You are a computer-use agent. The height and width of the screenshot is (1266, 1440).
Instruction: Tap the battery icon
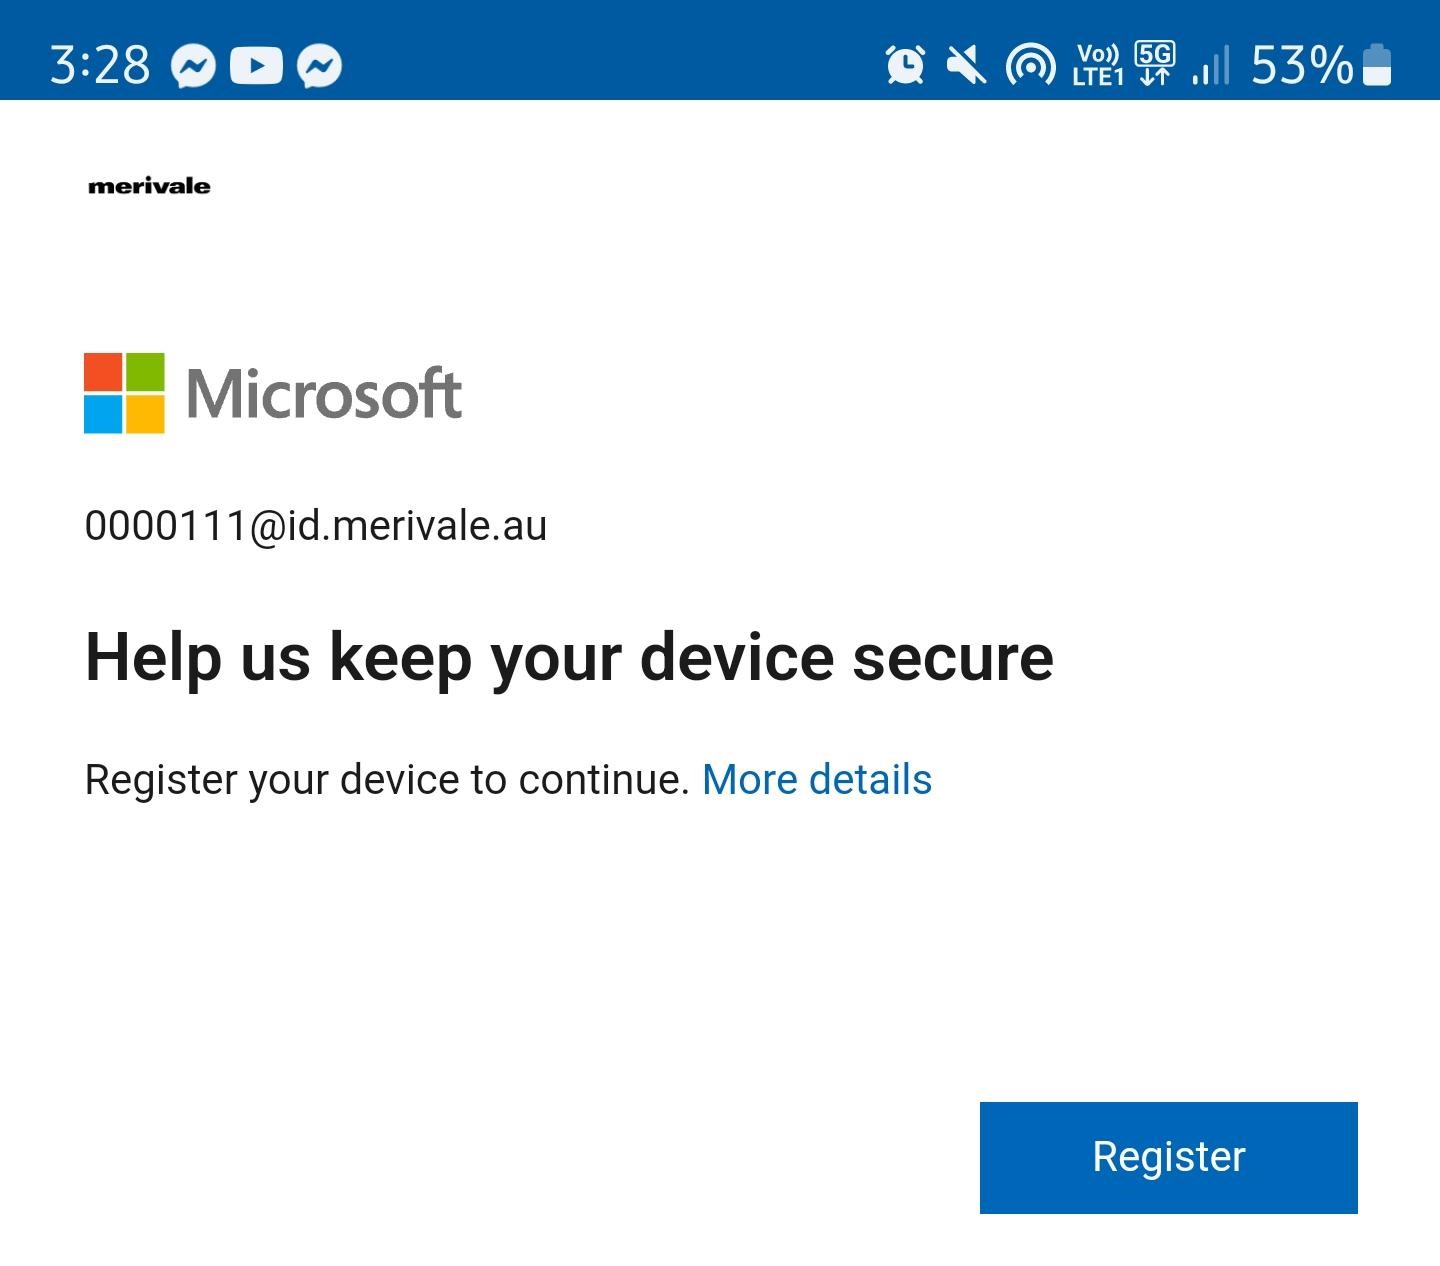pos(1377,66)
